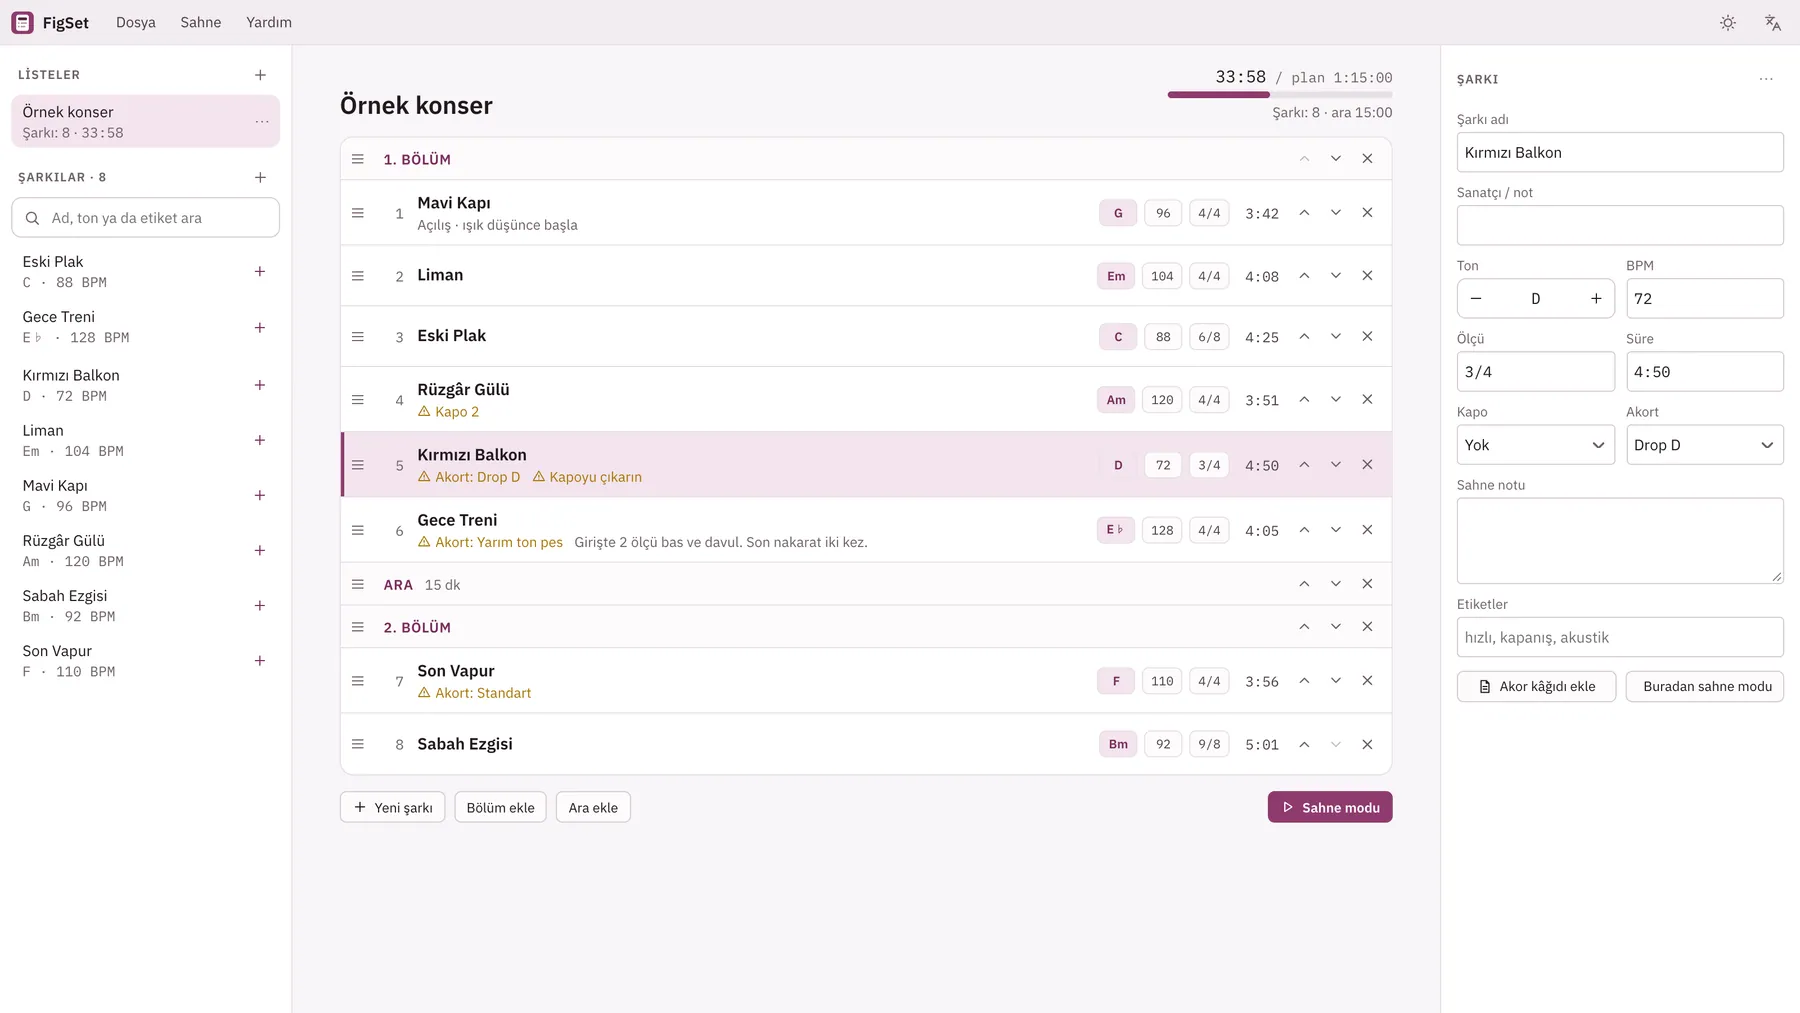Focus the song search field
Viewport: 1800px width, 1013px height.
coord(145,217)
